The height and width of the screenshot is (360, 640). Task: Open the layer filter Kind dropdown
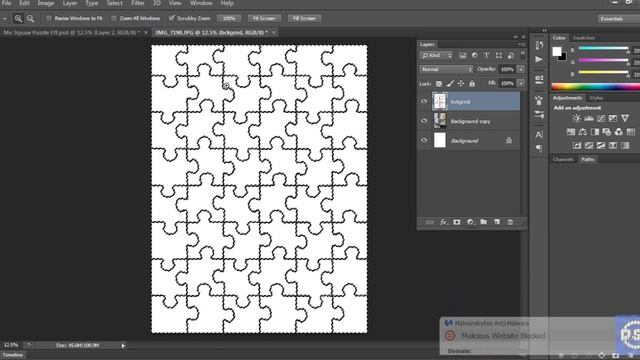tap(436, 56)
